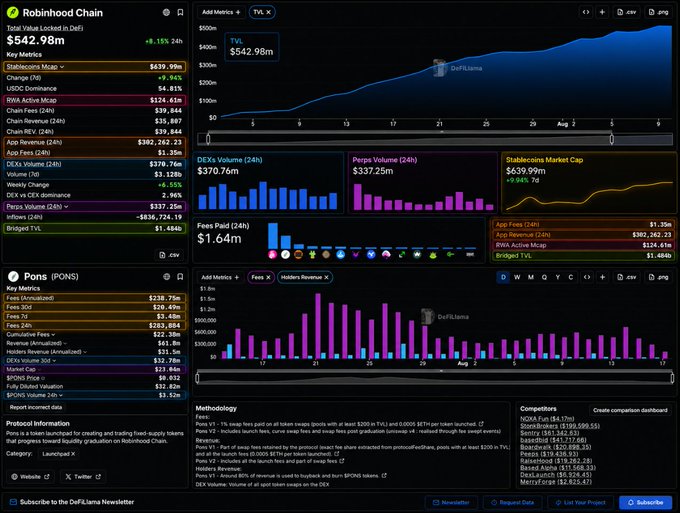Click RWA Active Mcap metric row

click(x=95, y=100)
